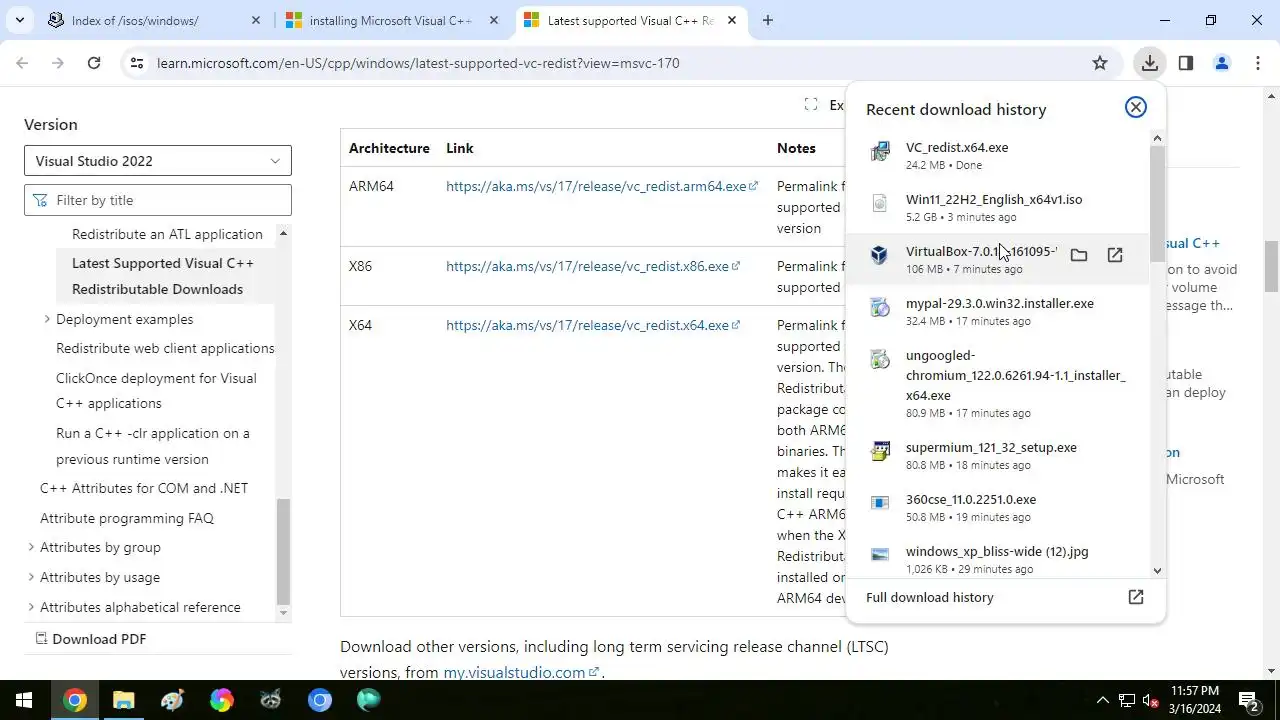Click the network tray icon
The image size is (1280, 720).
1126,700
